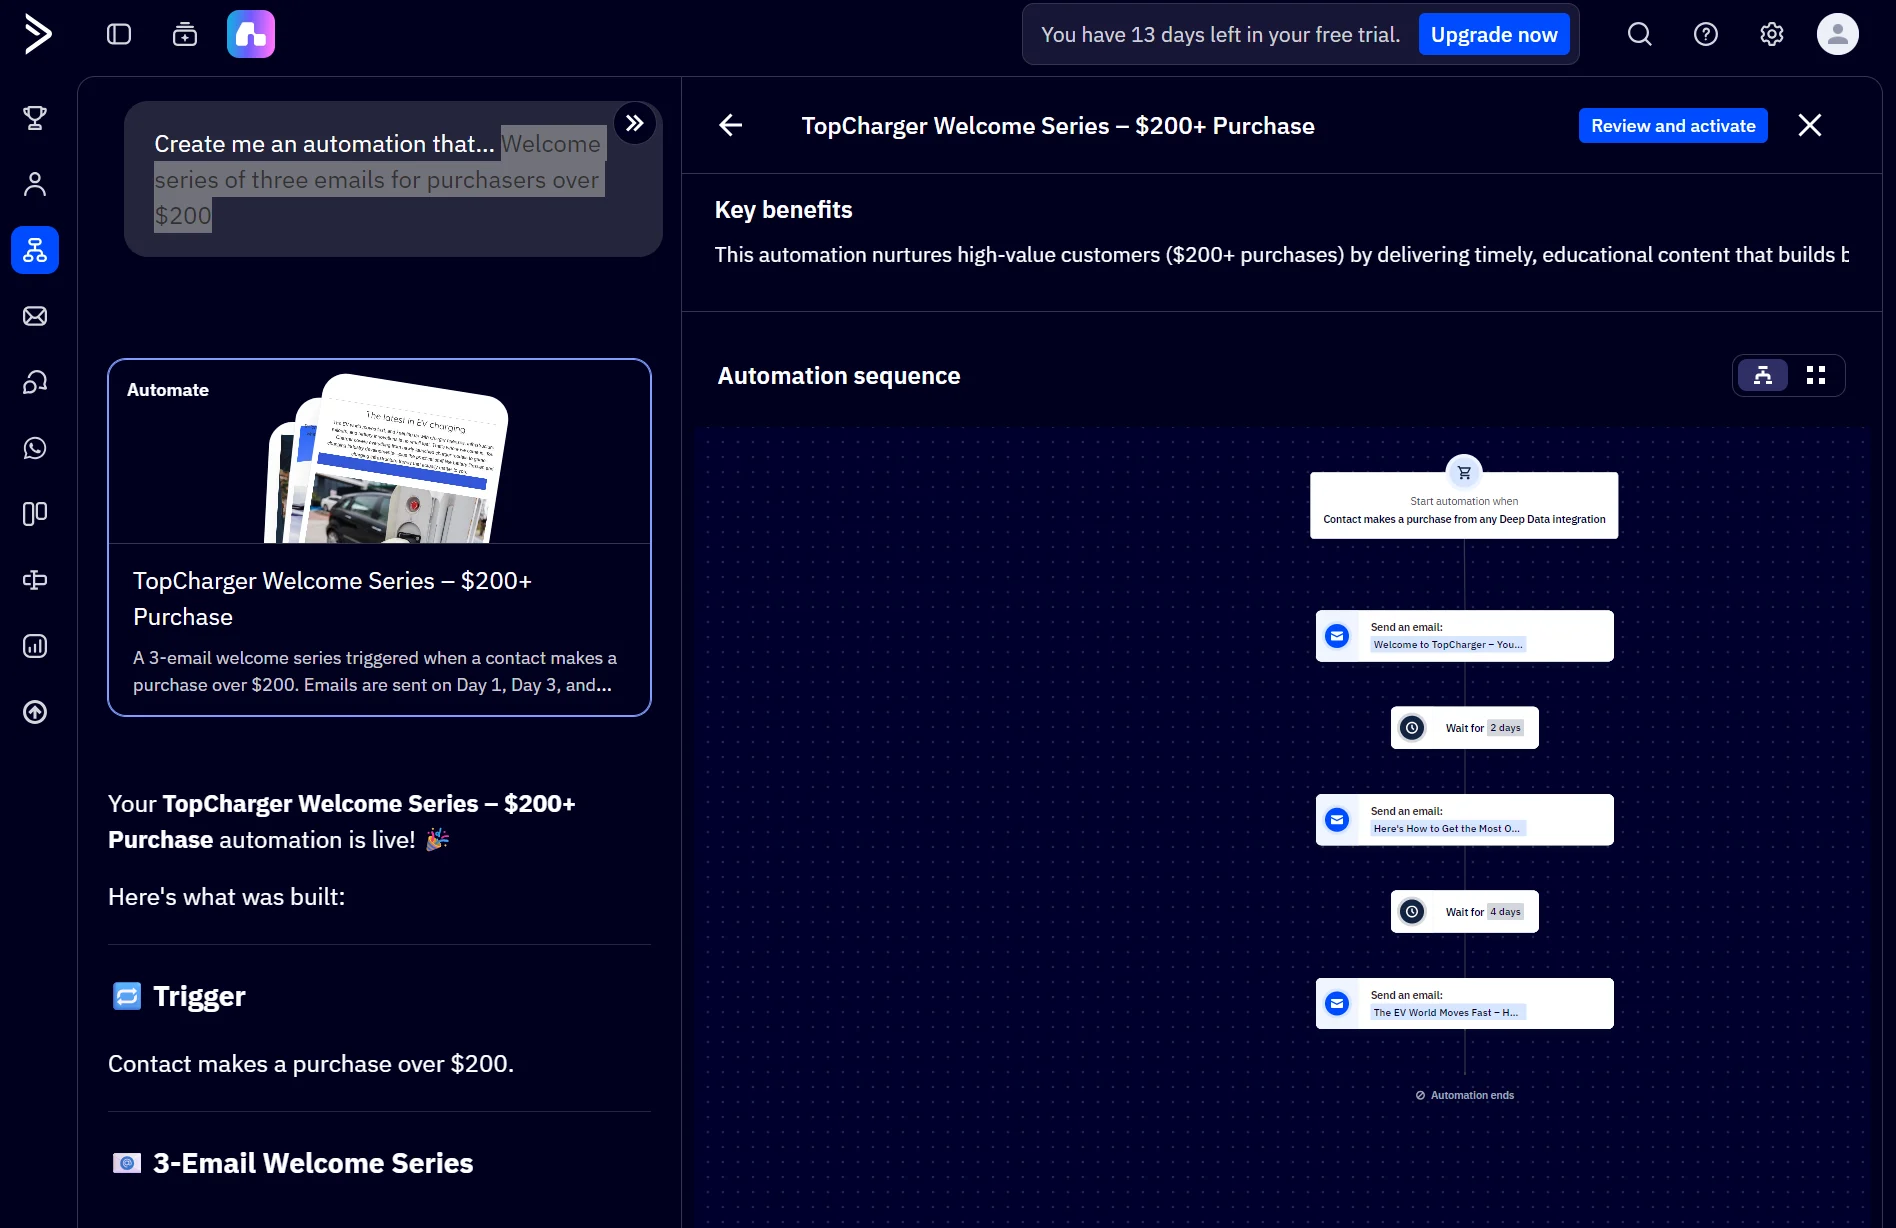Switch to grid view of sequence
Screen dimensions: 1896x1228
point(1816,375)
